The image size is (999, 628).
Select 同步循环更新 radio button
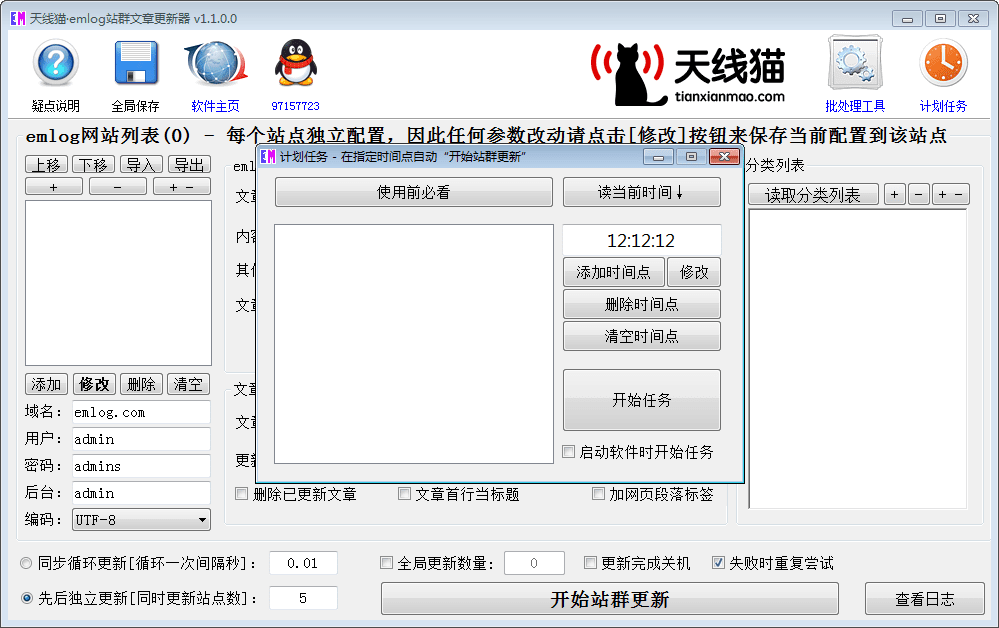pyautogui.click(x=26, y=563)
